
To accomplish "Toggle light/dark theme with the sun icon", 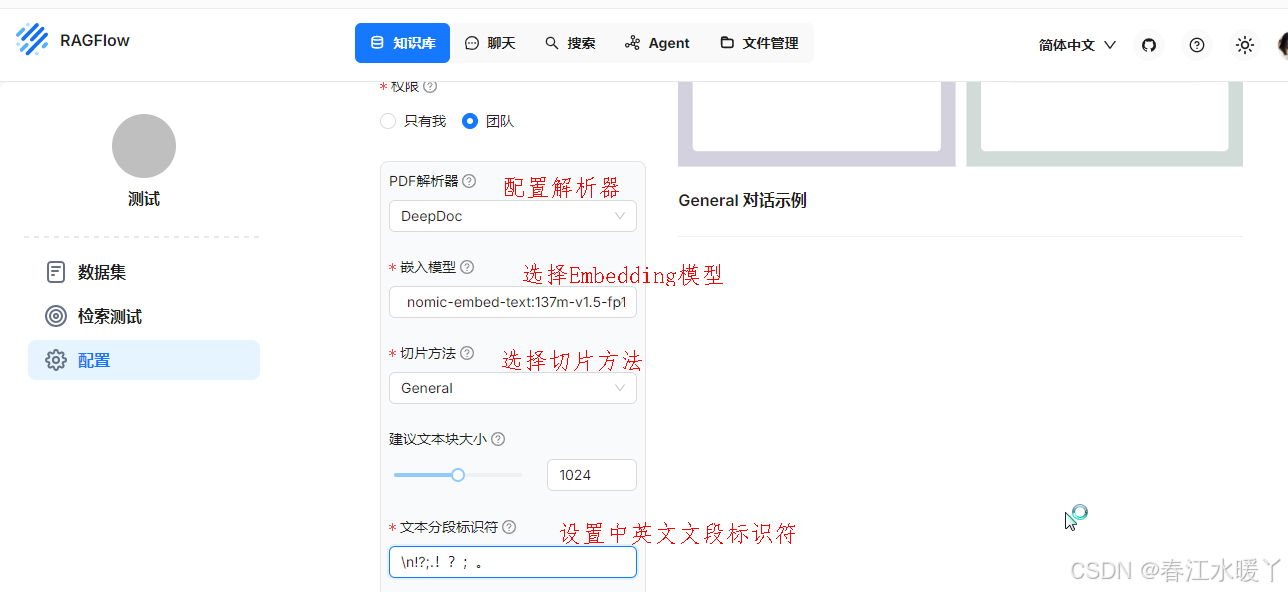I will [x=1244, y=44].
